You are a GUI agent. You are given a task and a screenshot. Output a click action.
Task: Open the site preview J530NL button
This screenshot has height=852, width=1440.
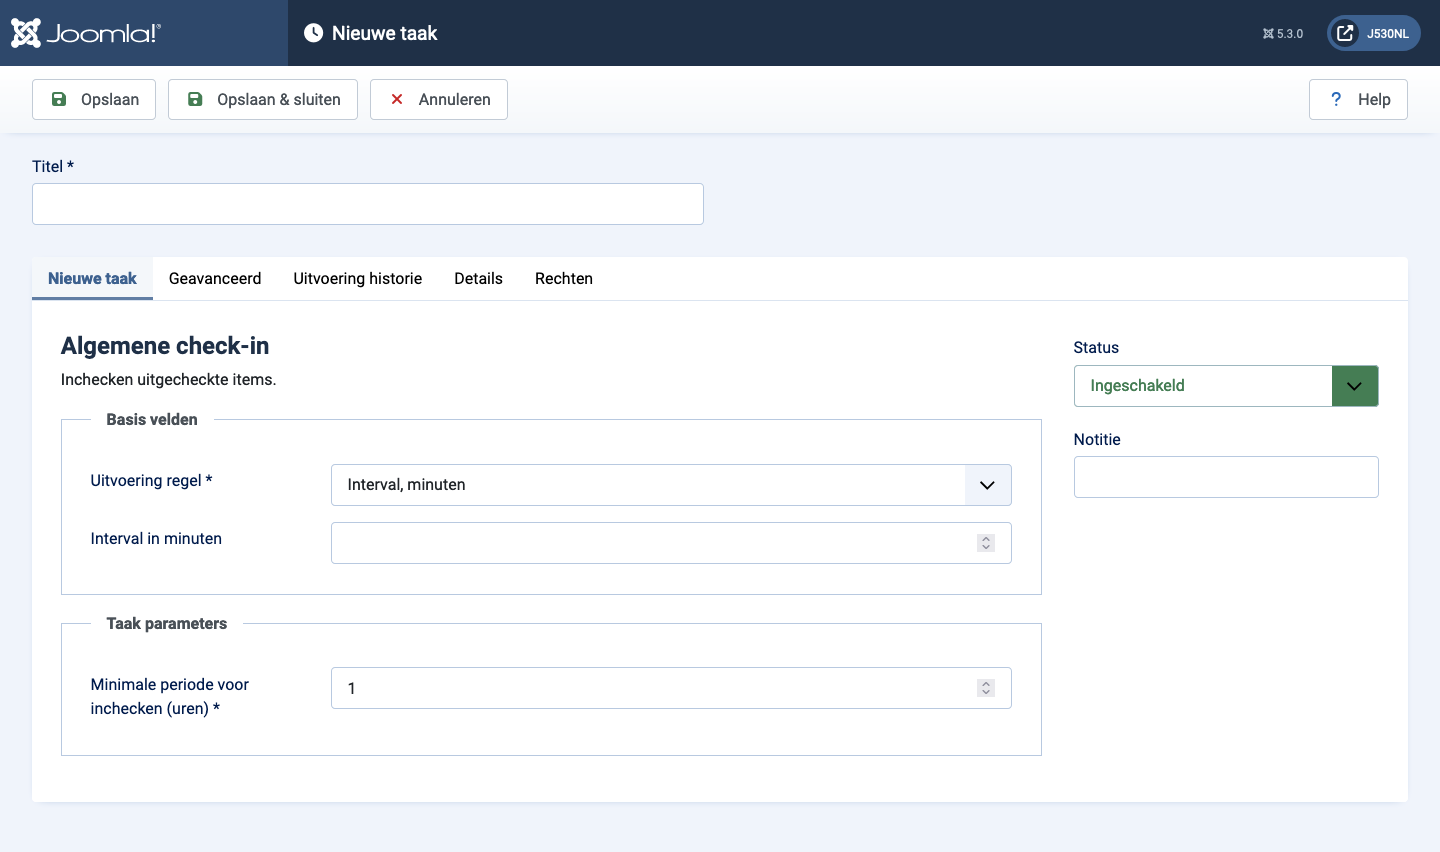click(x=1374, y=33)
